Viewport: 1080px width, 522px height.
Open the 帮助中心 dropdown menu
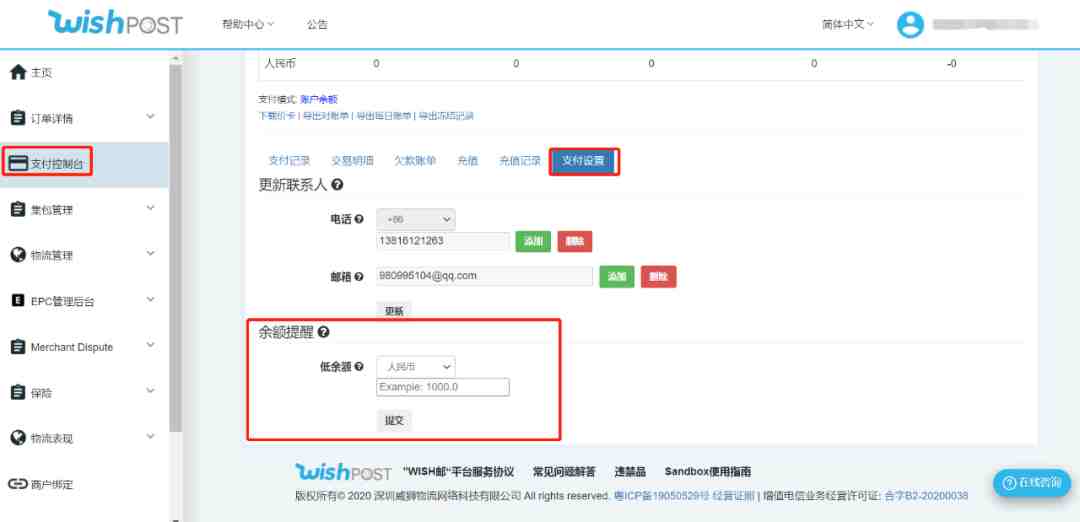point(248,24)
